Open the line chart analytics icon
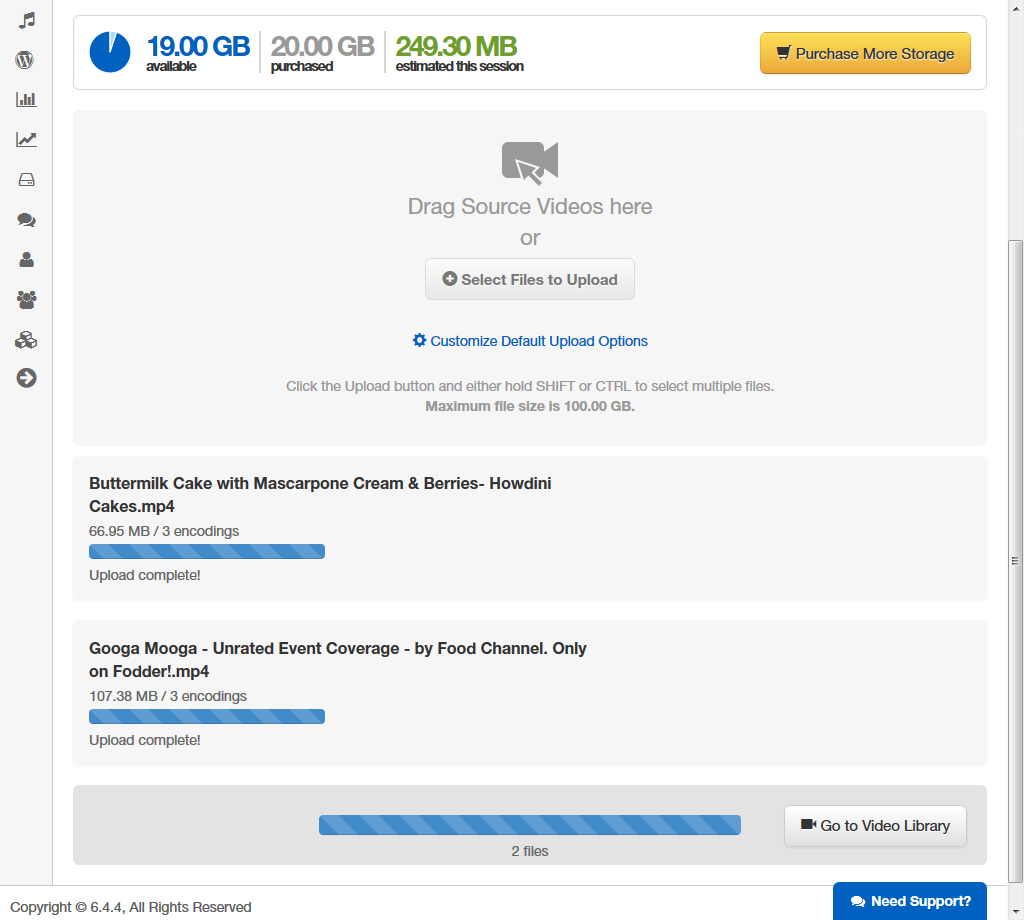Viewport: 1024px width, 920px height. 26,140
